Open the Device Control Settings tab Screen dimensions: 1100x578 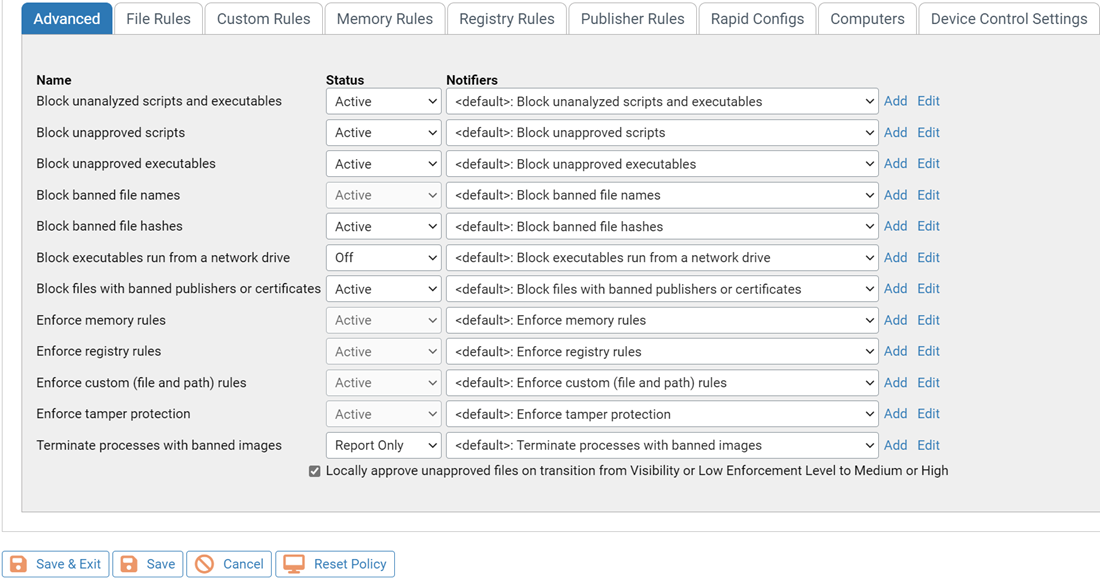pos(1008,18)
